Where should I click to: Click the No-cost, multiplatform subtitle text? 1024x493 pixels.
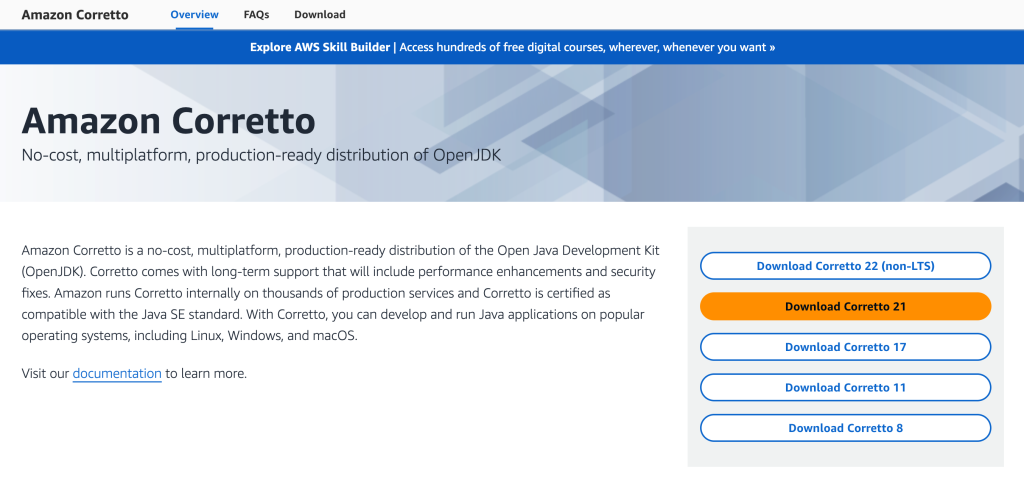click(261, 155)
